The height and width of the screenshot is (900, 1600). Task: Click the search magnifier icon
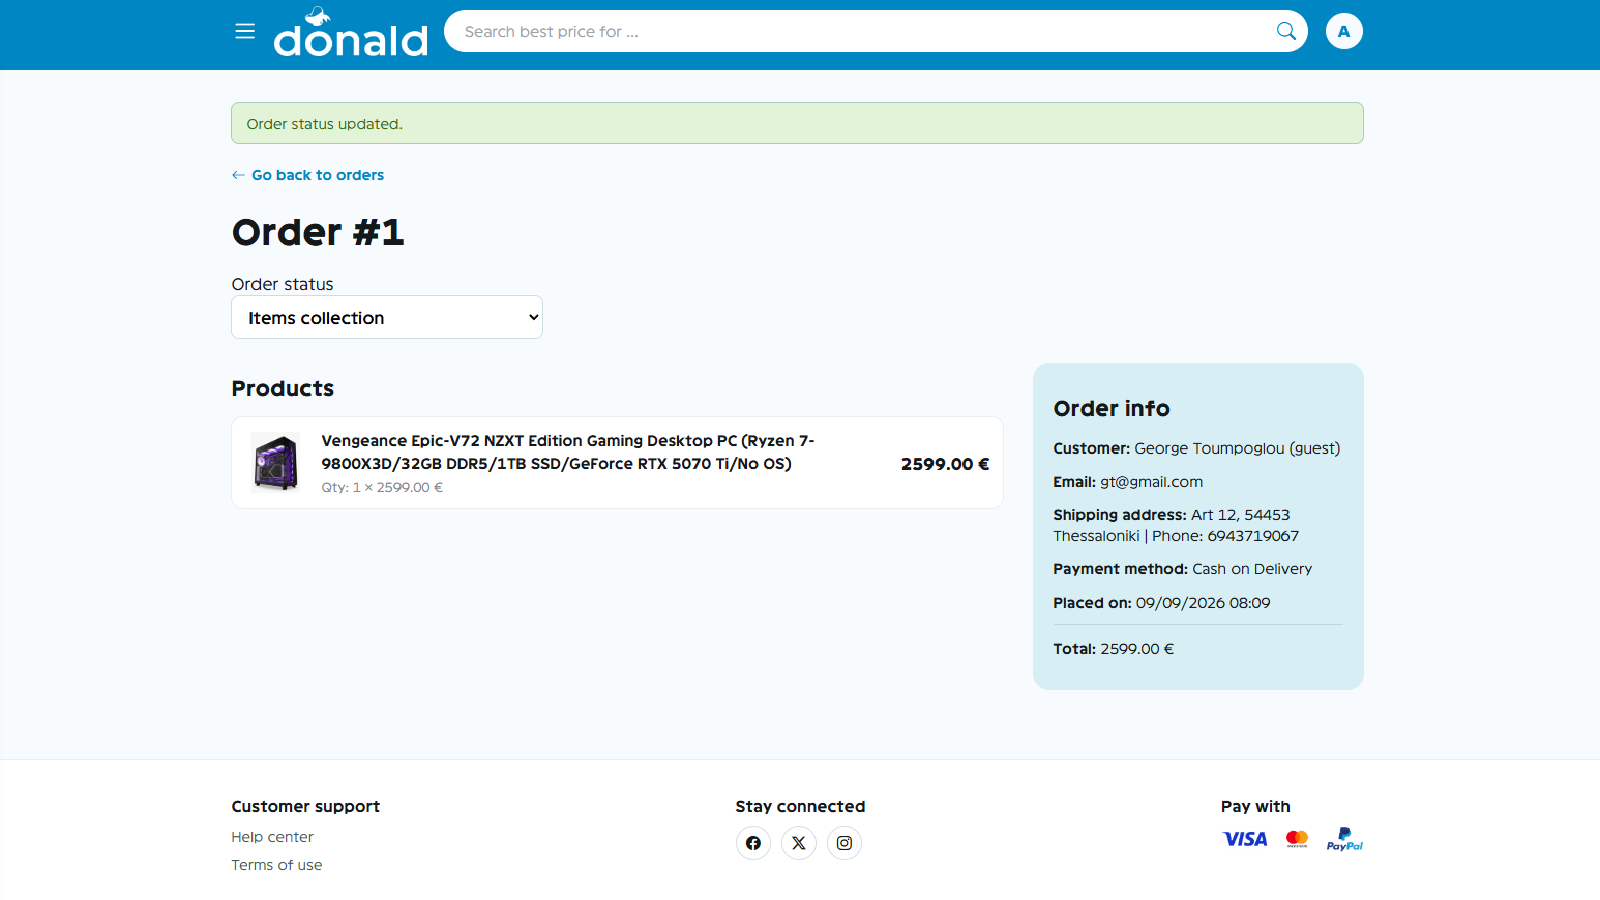[1286, 31]
